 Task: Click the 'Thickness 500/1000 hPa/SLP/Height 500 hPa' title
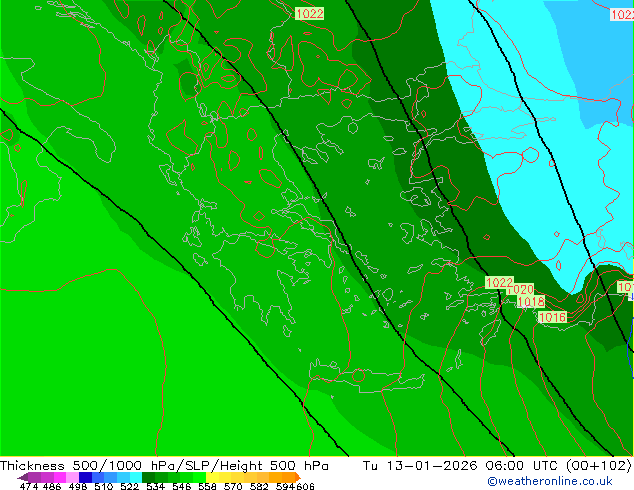pyautogui.click(x=164, y=466)
